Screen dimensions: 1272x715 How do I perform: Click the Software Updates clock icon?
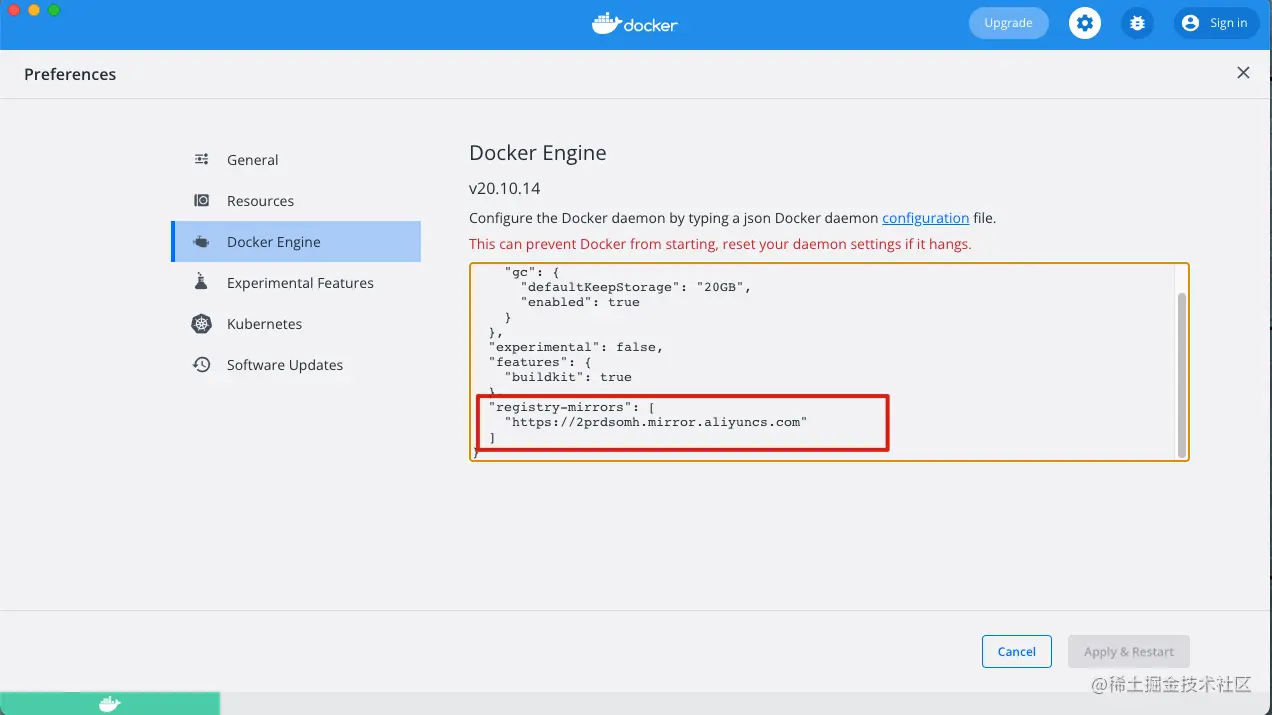click(202, 365)
